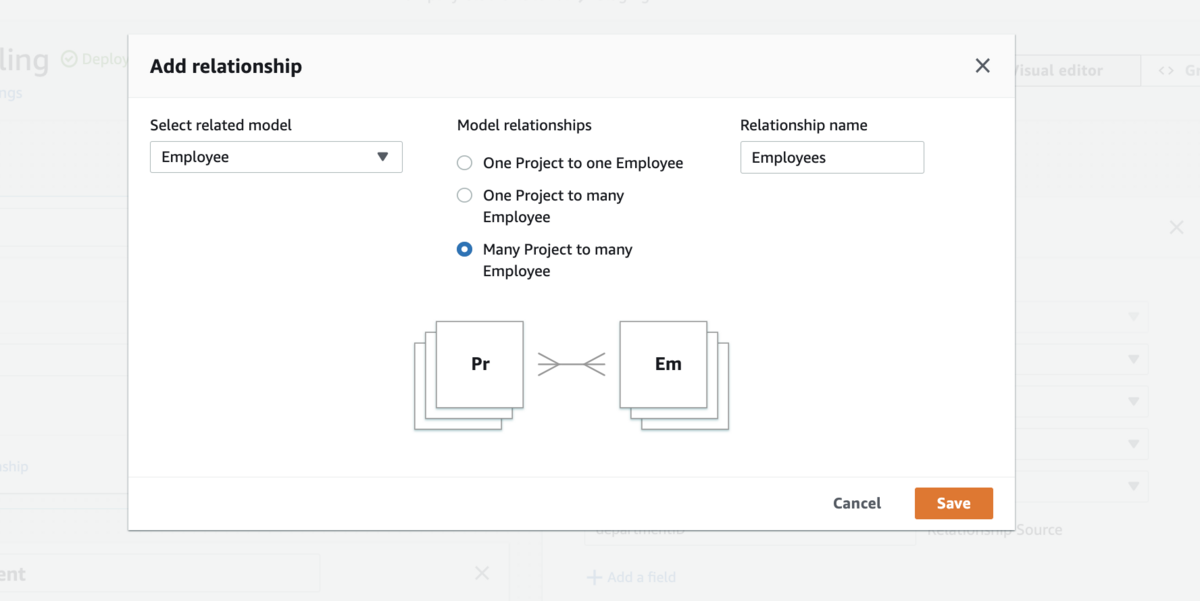The height and width of the screenshot is (601, 1200).
Task: Click the Relationship name input field
Action: coord(832,157)
